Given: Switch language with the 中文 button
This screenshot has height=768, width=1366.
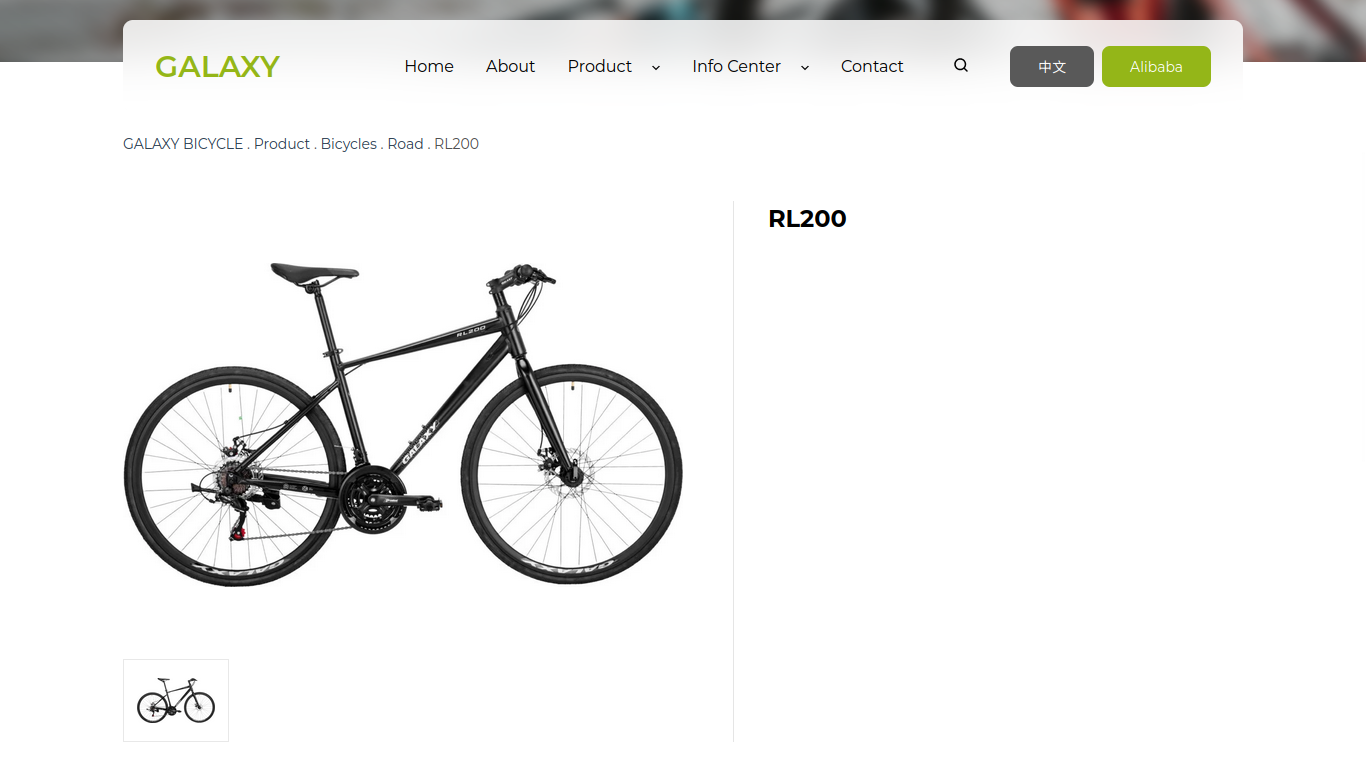Looking at the screenshot, I should click(x=1052, y=66).
